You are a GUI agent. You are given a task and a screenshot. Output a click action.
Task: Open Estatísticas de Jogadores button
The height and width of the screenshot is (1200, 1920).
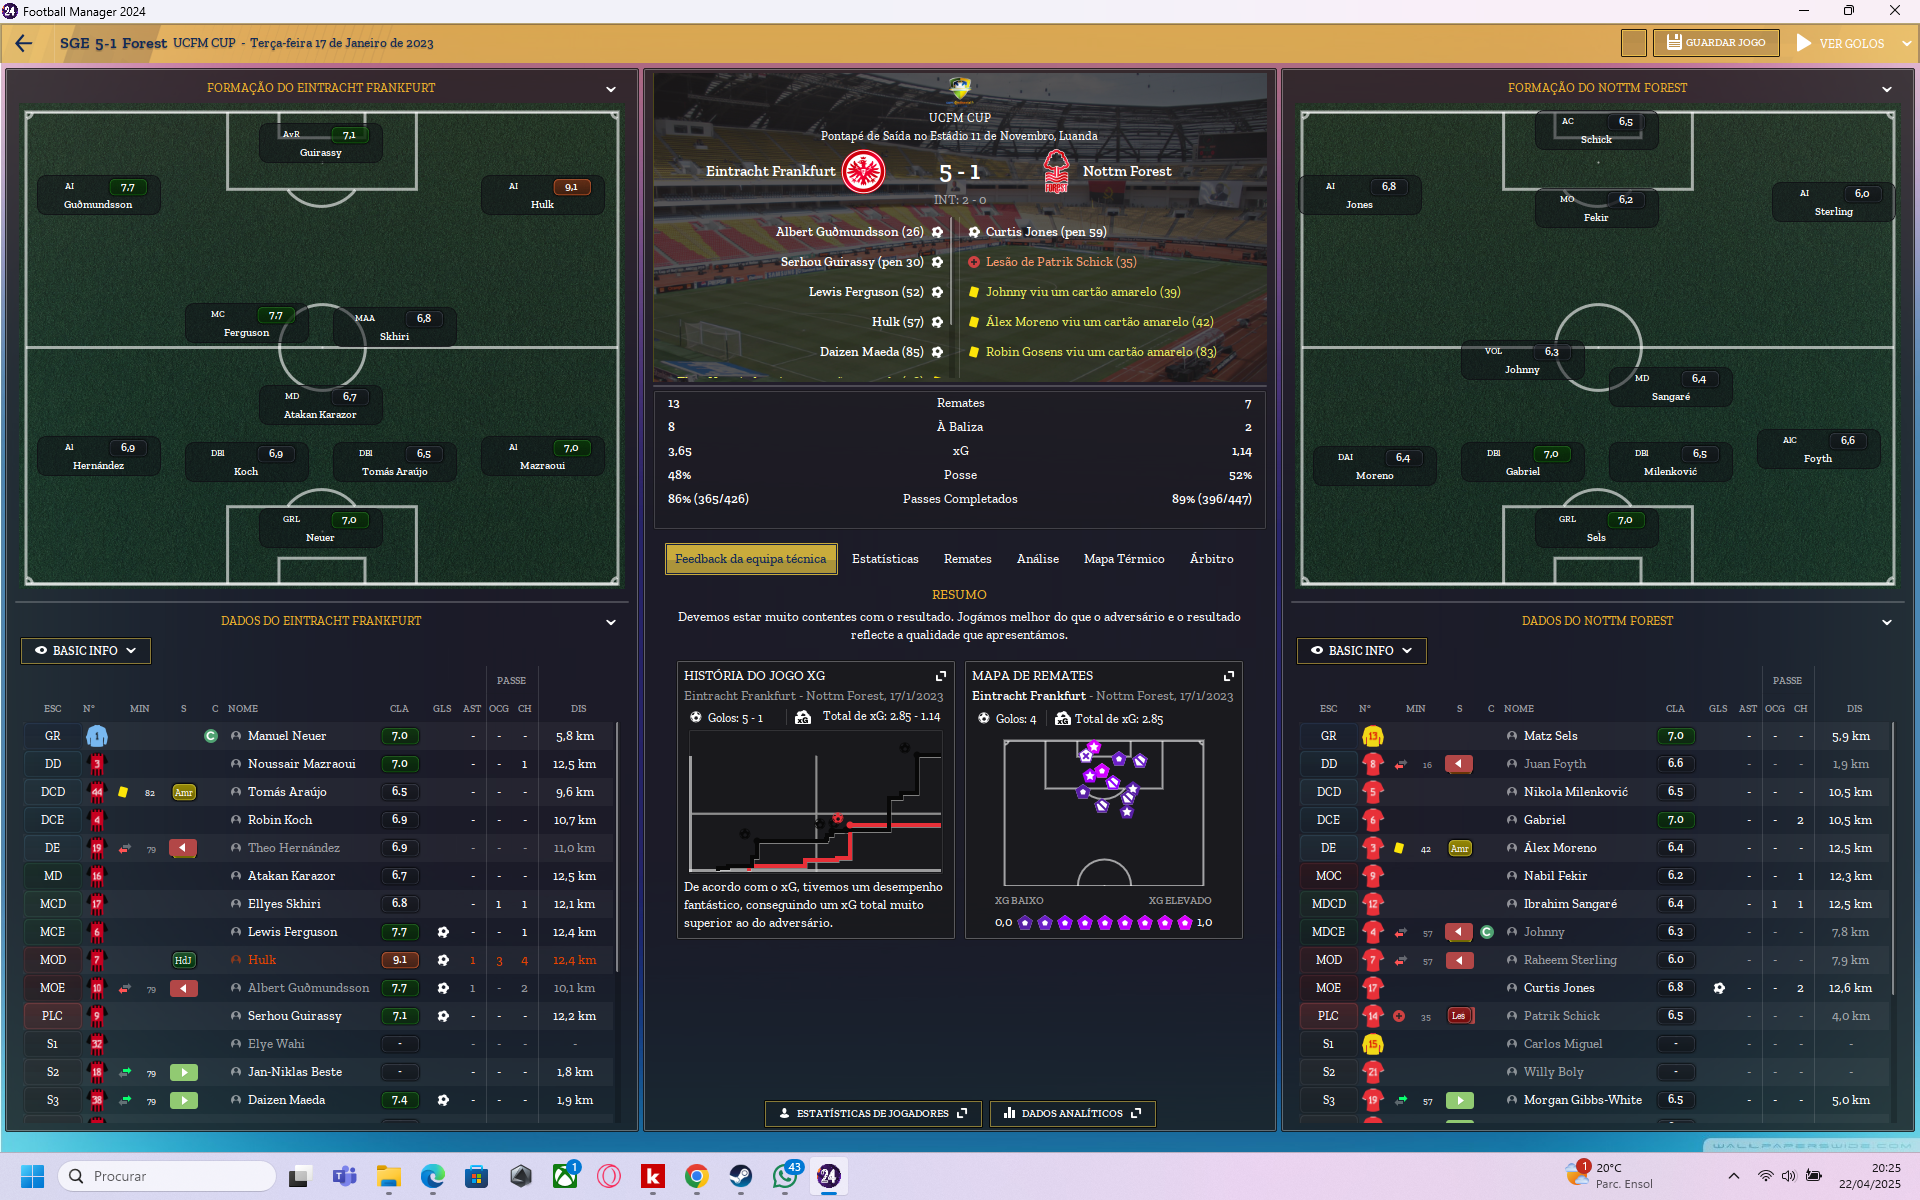pyautogui.click(x=873, y=1113)
